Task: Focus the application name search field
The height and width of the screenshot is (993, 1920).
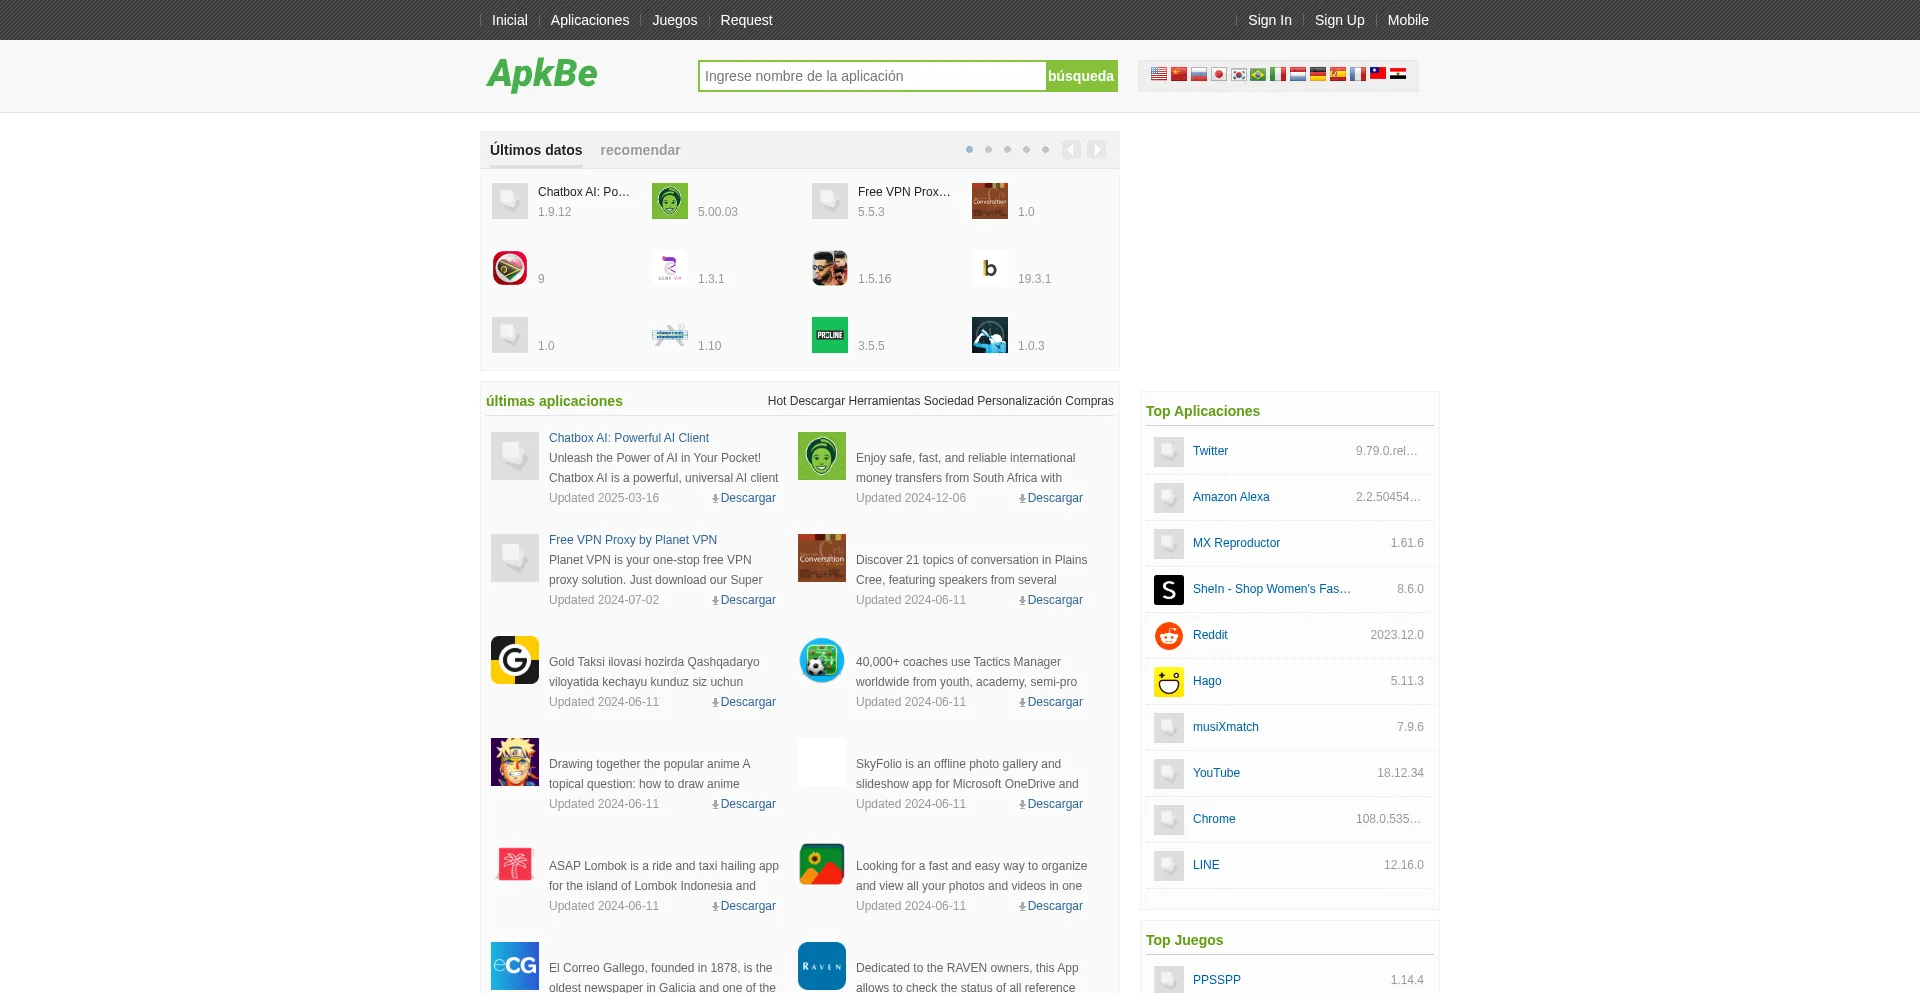Action: [x=872, y=76]
